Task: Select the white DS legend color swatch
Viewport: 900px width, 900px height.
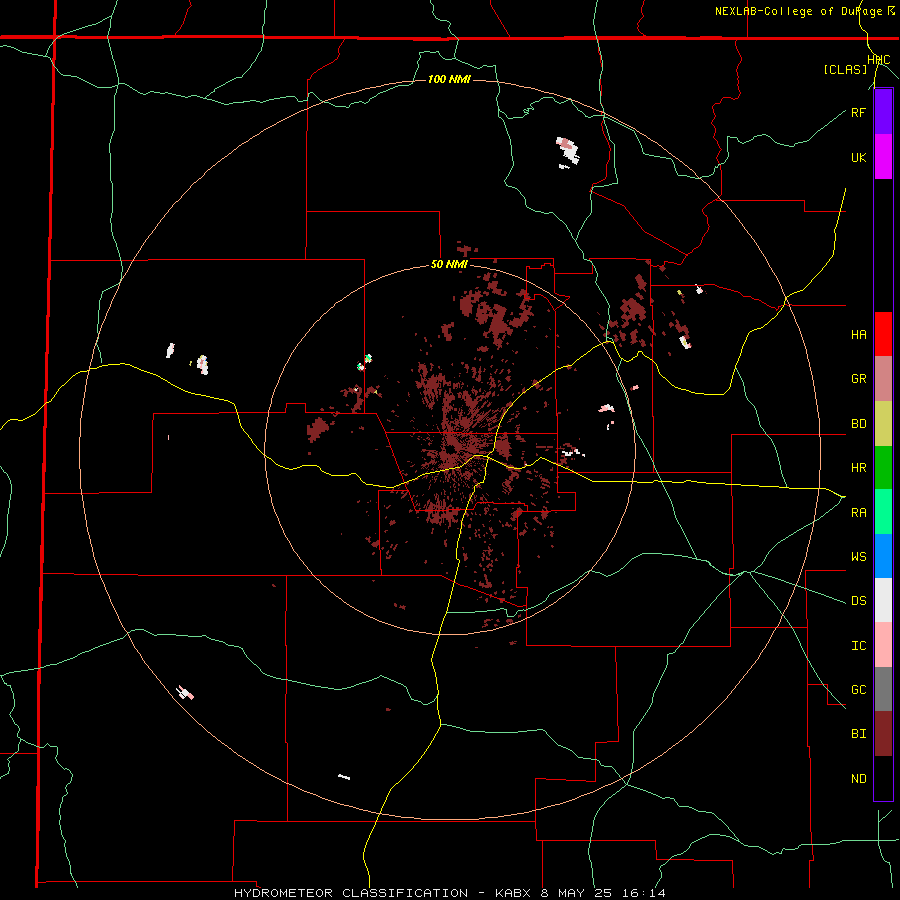Action: [x=883, y=600]
